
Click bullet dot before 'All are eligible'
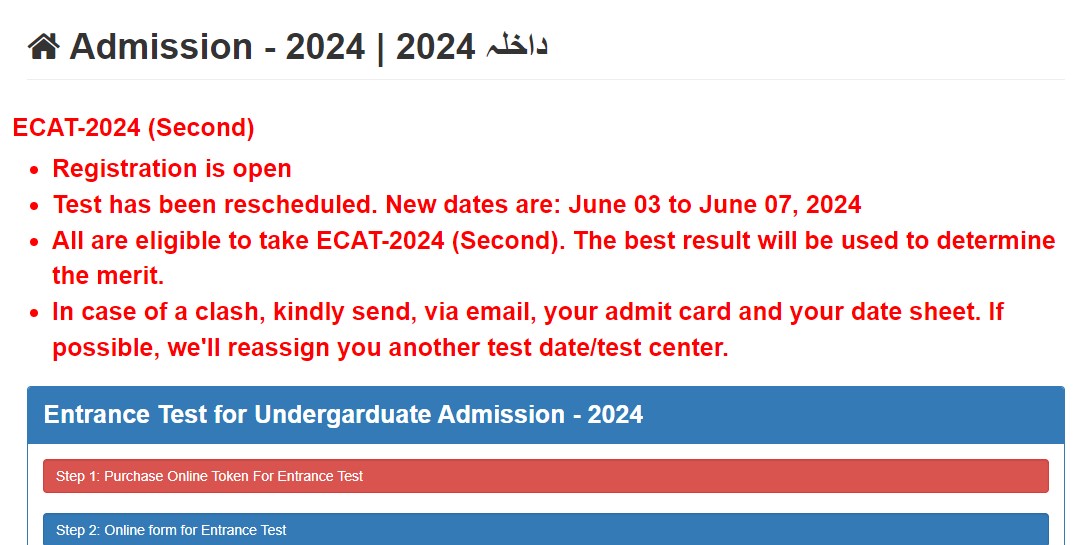(35, 242)
